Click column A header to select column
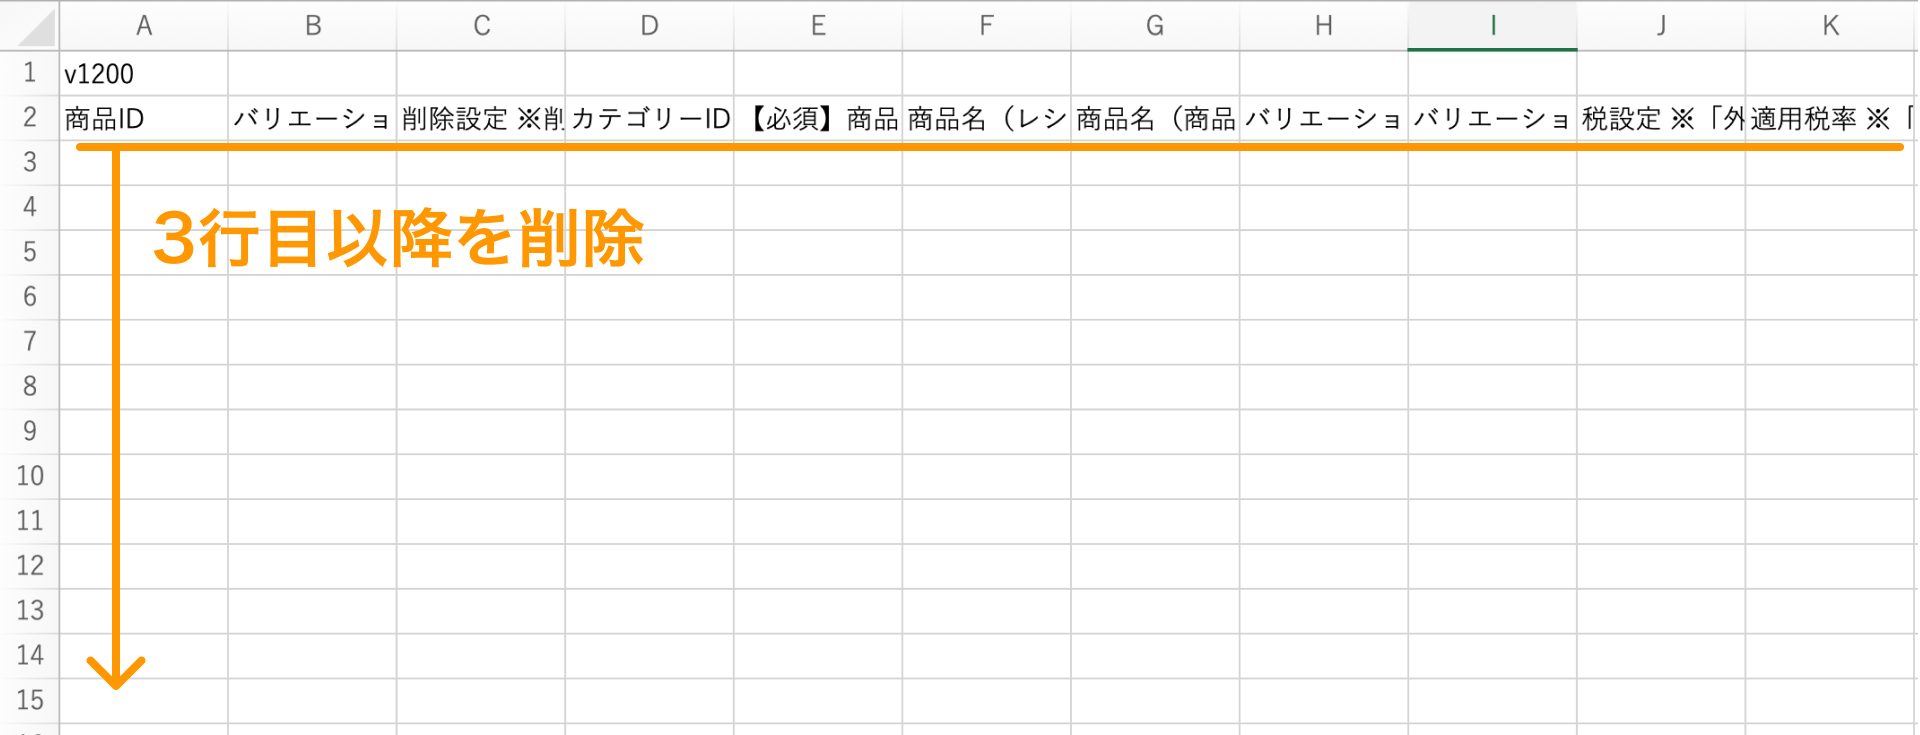Viewport: 1920px width, 735px height. click(144, 26)
